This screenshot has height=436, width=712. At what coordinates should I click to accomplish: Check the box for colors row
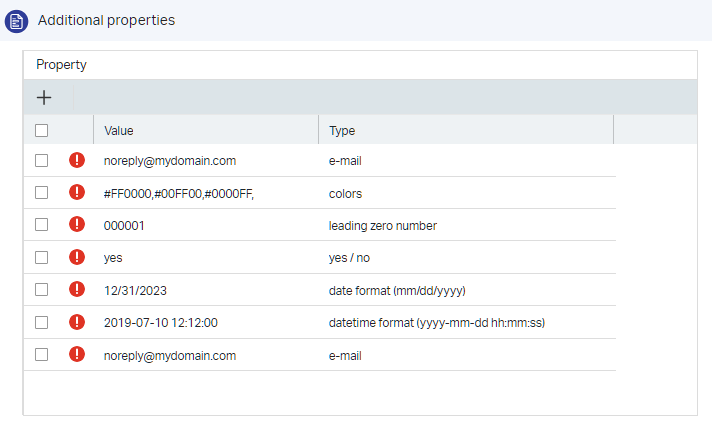41,193
